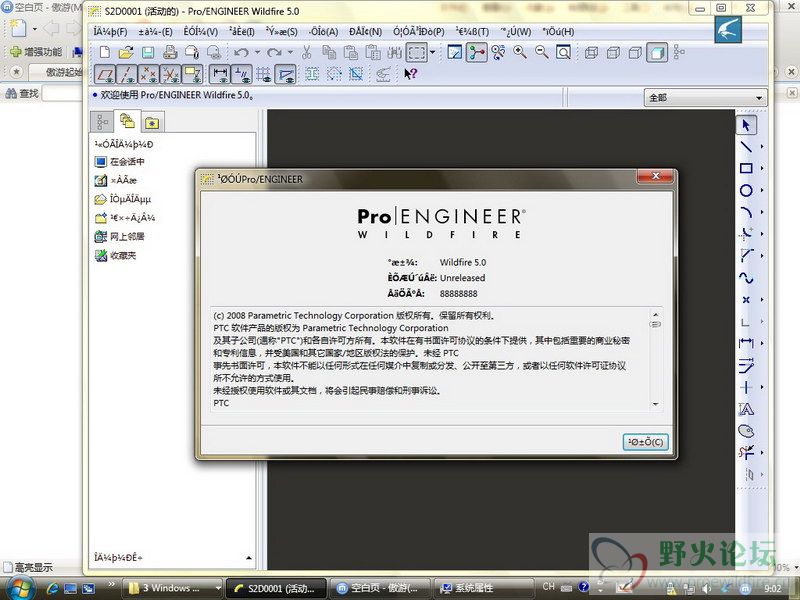
Task: Switch to wireframe display style
Action: pos(591,52)
